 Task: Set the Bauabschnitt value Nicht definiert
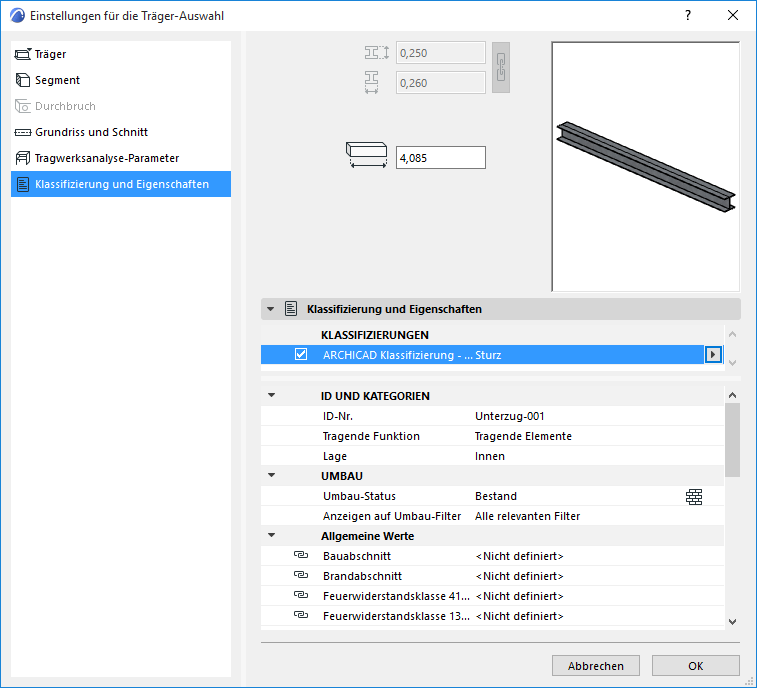click(x=519, y=556)
